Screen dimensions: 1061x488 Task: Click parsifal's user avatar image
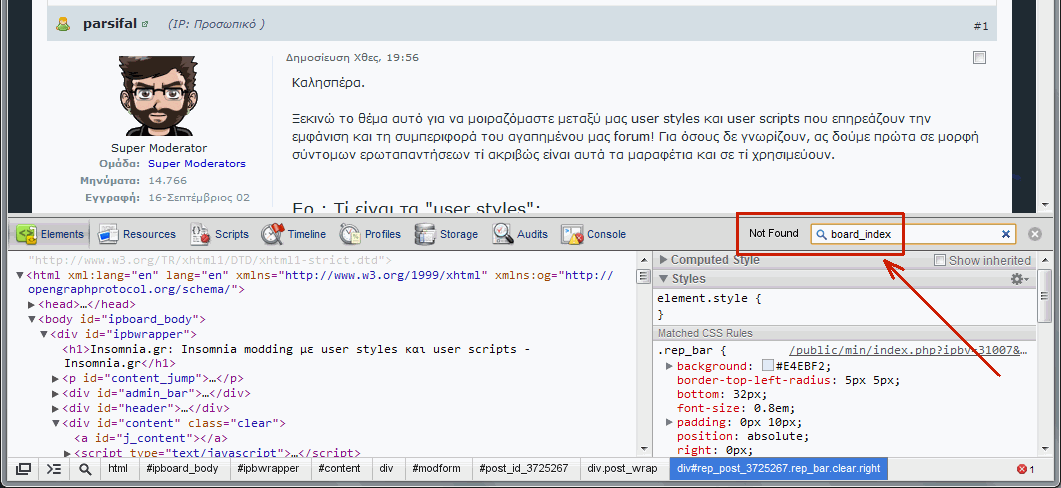pyautogui.click(x=159, y=96)
